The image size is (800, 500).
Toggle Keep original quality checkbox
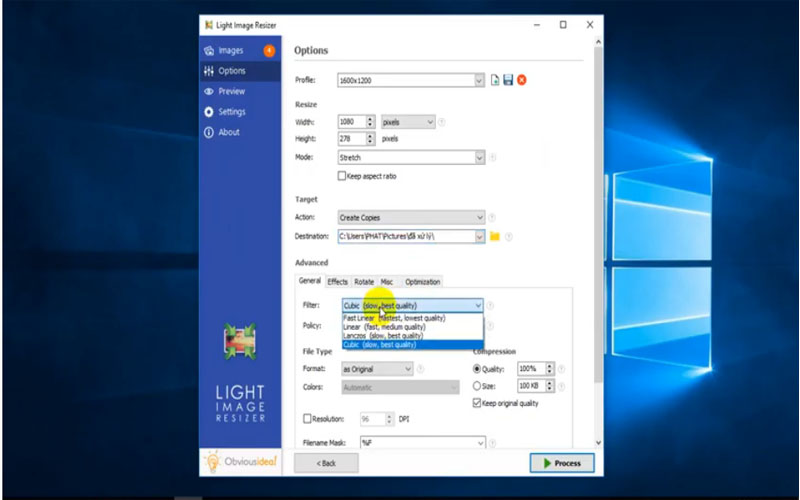click(477, 403)
